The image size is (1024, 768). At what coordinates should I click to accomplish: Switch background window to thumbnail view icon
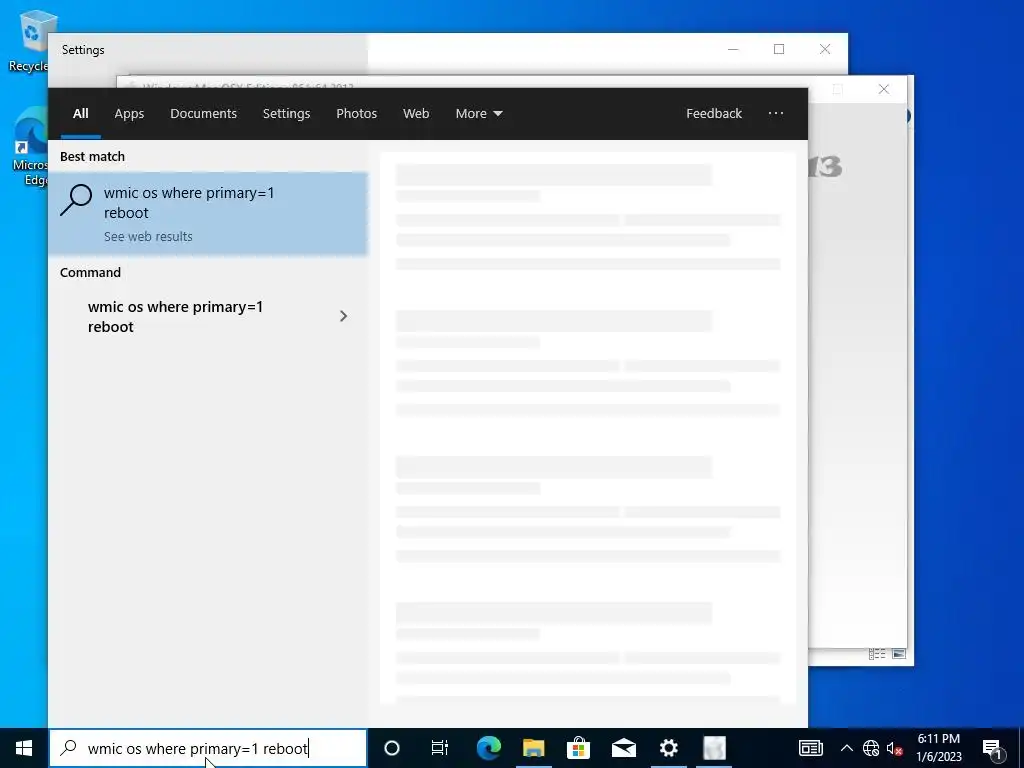tap(899, 654)
